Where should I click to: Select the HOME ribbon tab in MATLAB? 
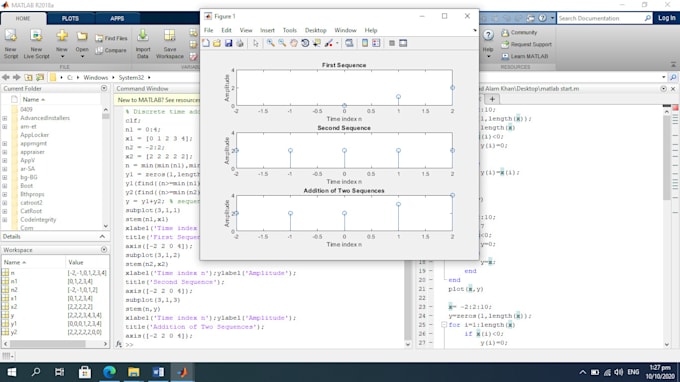click(x=23, y=19)
